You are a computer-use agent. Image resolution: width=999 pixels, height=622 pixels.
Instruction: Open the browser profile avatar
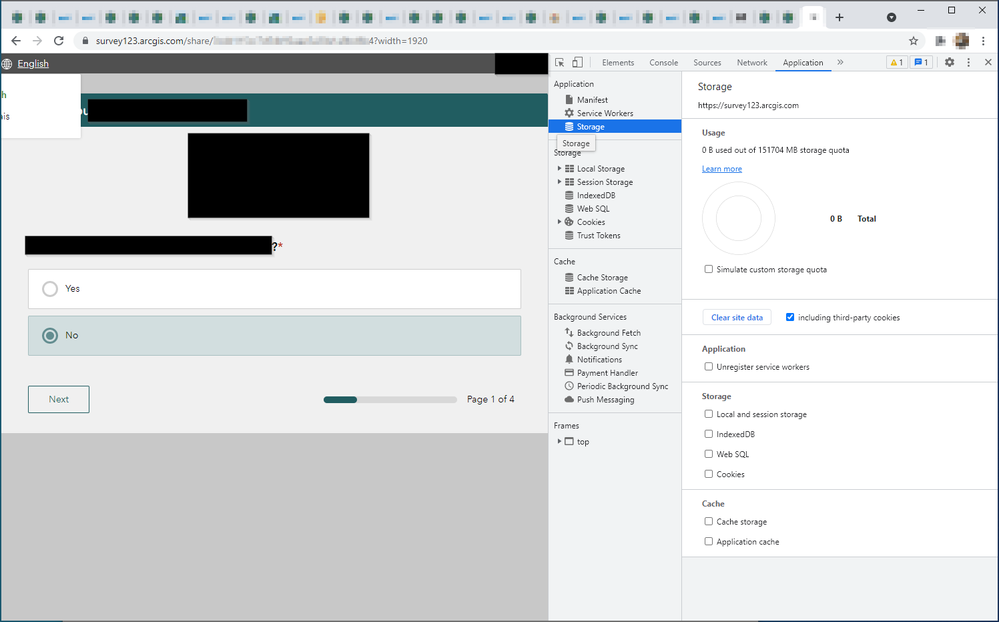pos(961,41)
